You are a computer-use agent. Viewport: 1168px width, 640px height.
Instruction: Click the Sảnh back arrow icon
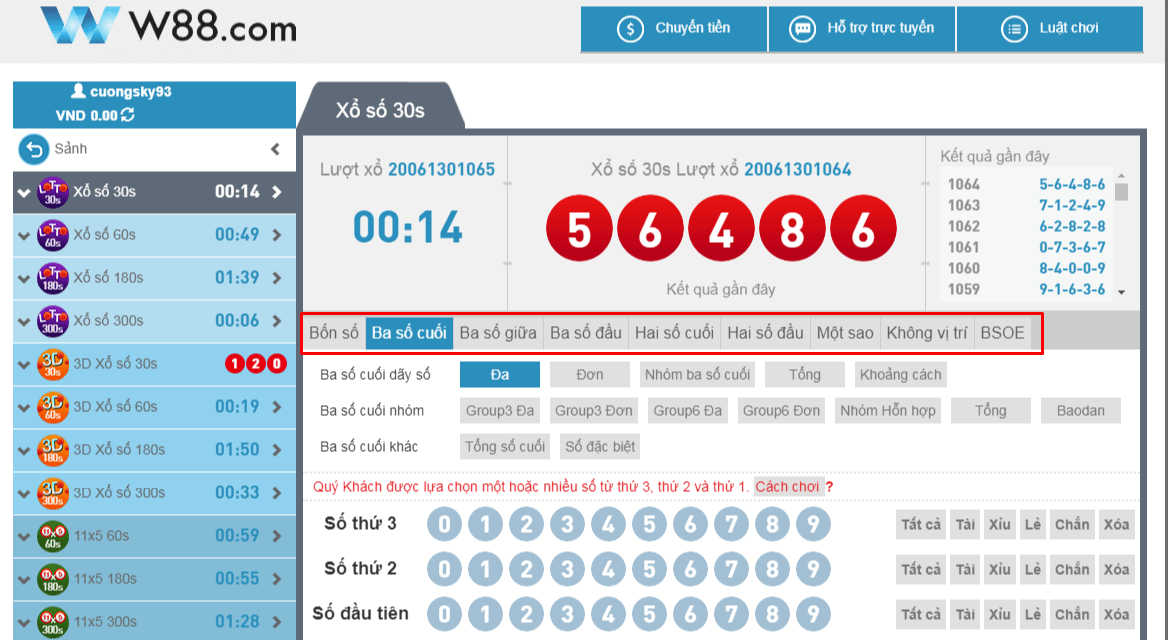tap(34, 149)
